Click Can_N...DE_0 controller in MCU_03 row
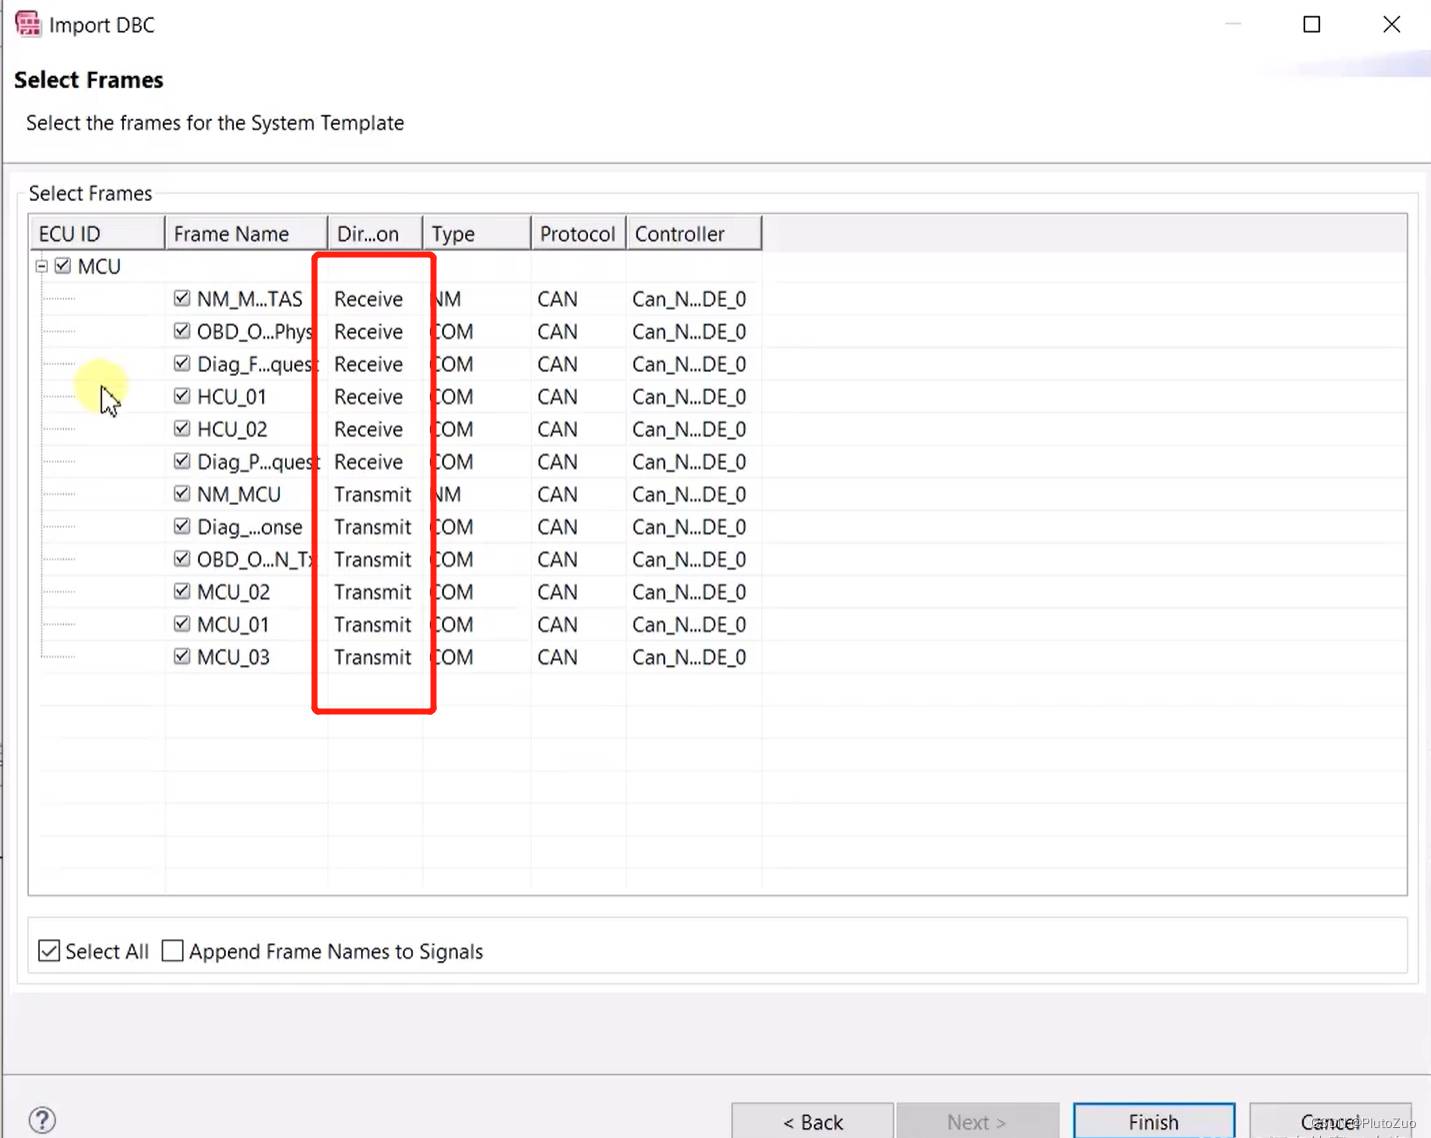The height and width of the screenshot is (1138, 1431). (x=689, y=657)
